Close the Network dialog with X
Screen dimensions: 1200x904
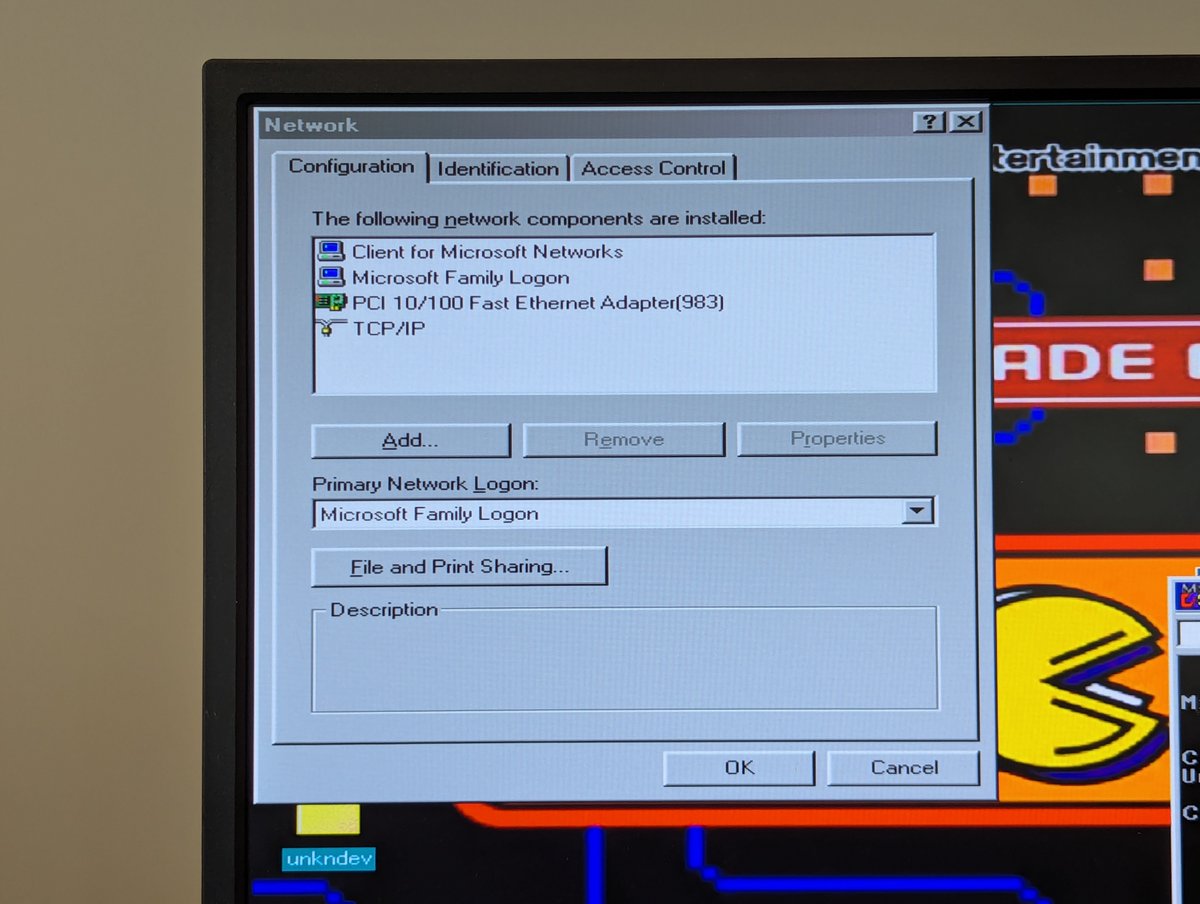click(x=964, y=122)
